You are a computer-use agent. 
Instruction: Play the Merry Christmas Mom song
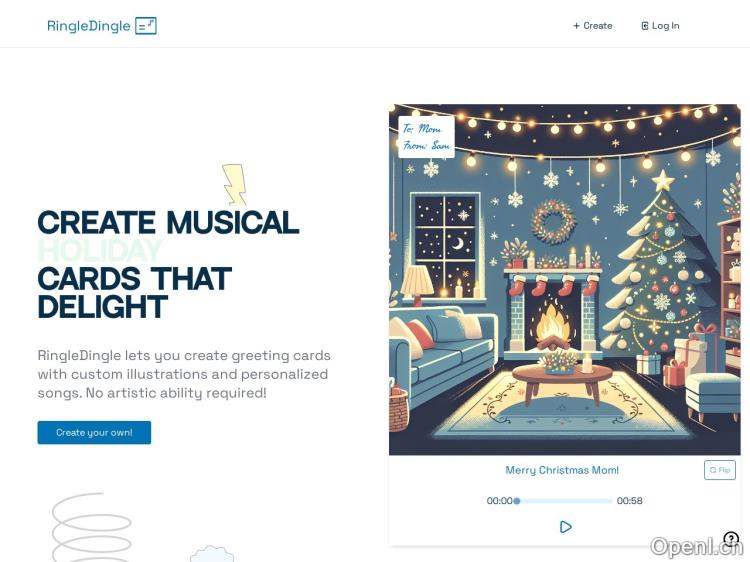565,527
